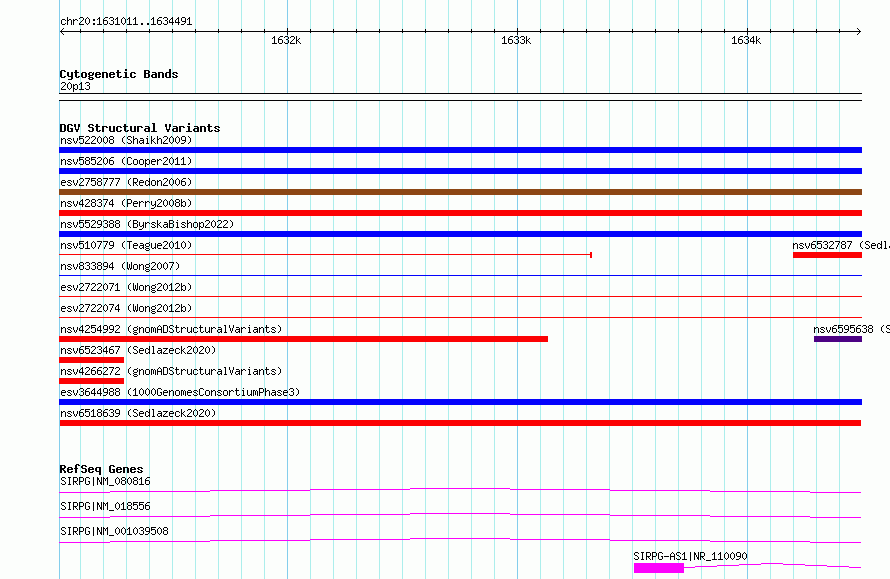The image size is (890, 579).
Task: Click the red nsv6518639 variant bar
Action: pyautogui.click(x=460, y=423)
